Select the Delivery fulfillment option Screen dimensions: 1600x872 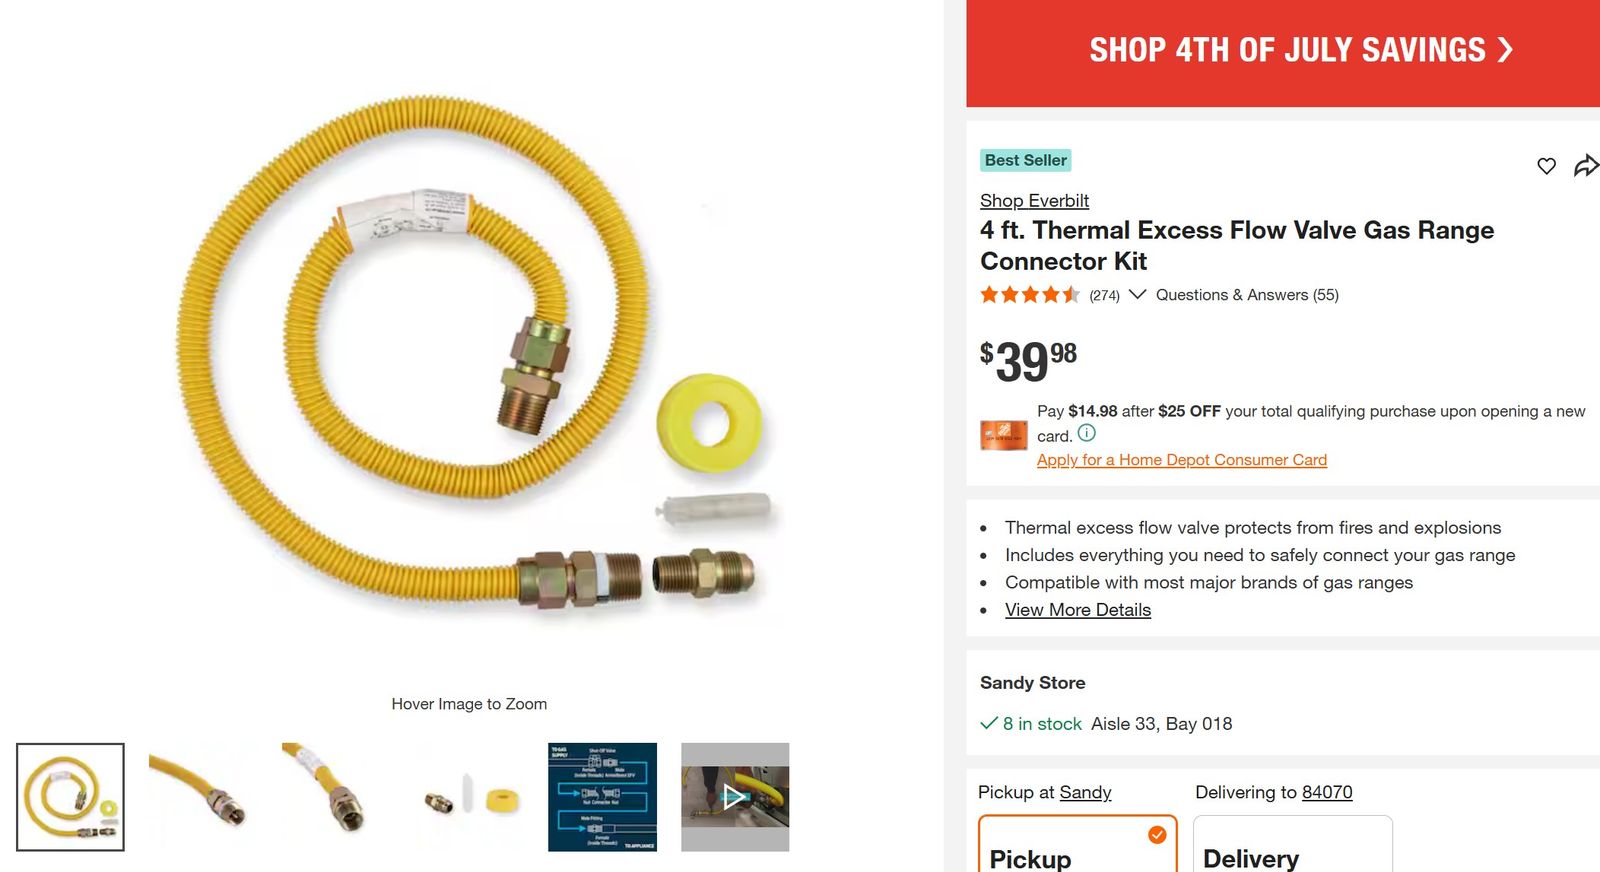(x=1292, y=844)
